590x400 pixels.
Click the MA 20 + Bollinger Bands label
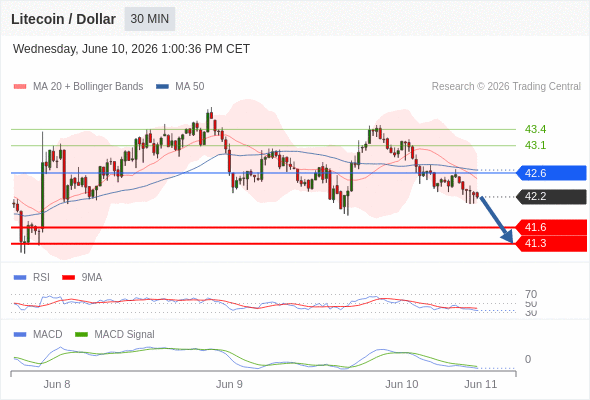pyautogui.click(x=88, y=87)
